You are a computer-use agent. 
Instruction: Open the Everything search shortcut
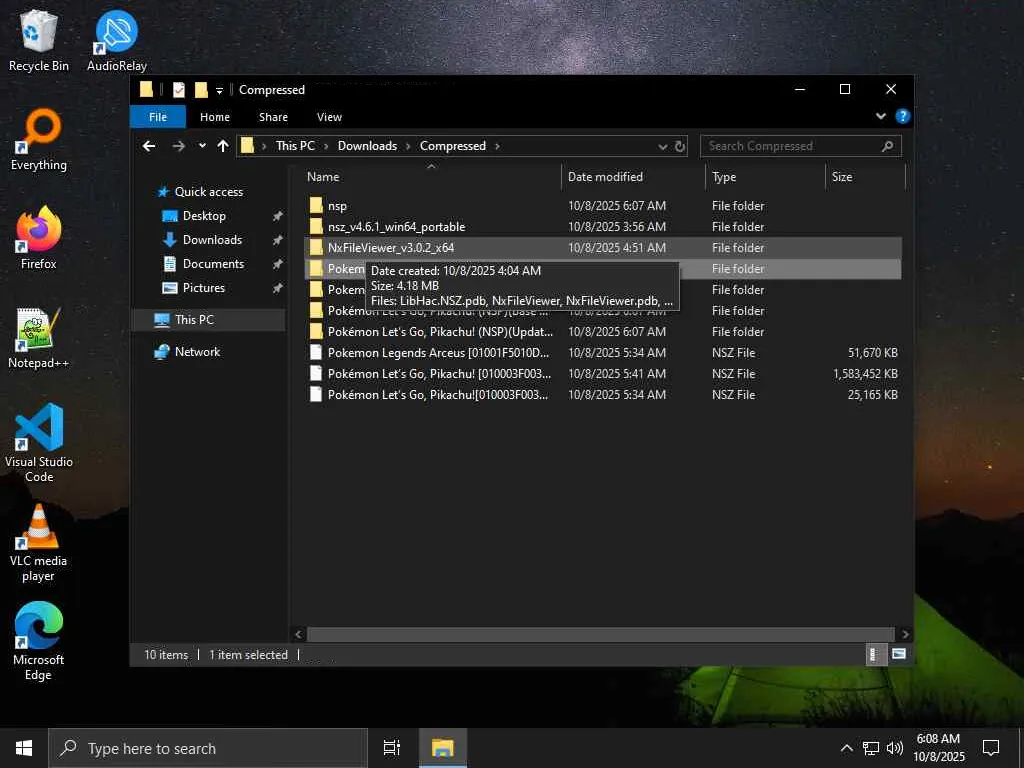39,140
